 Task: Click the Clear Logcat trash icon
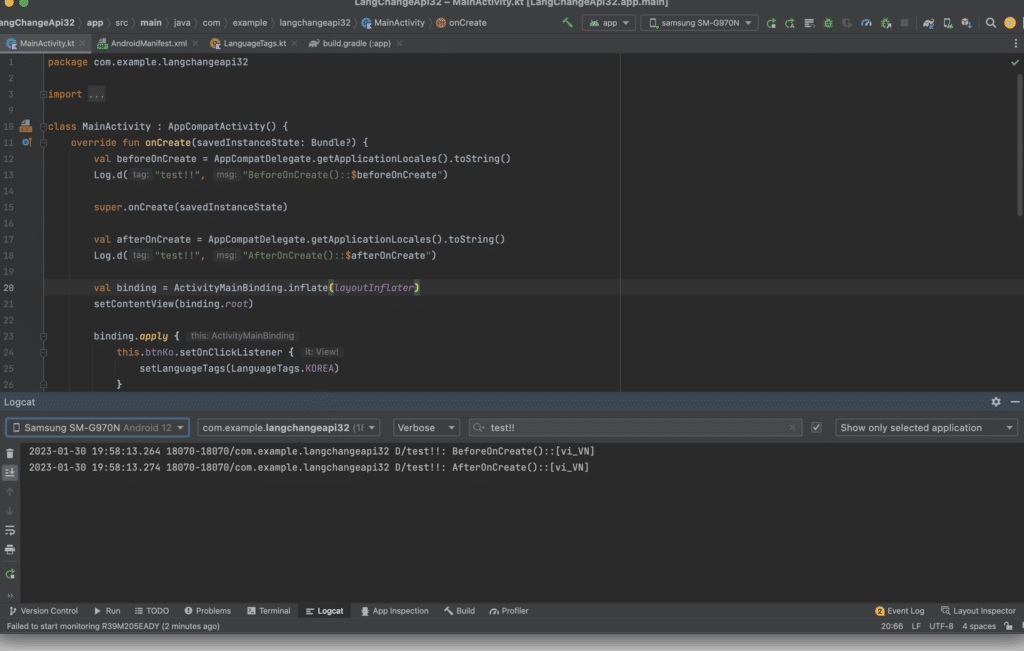click(x=10, y=453)
